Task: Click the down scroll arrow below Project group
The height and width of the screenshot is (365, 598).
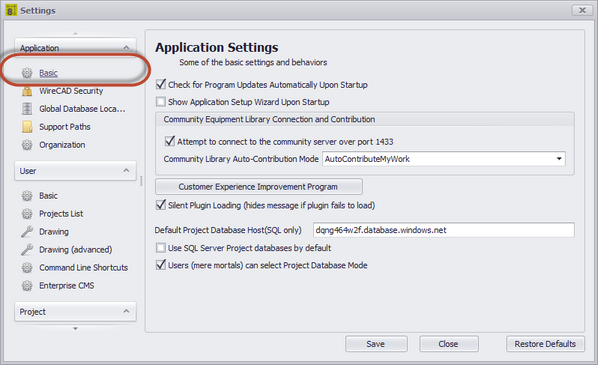Action: tap(75, 328)
